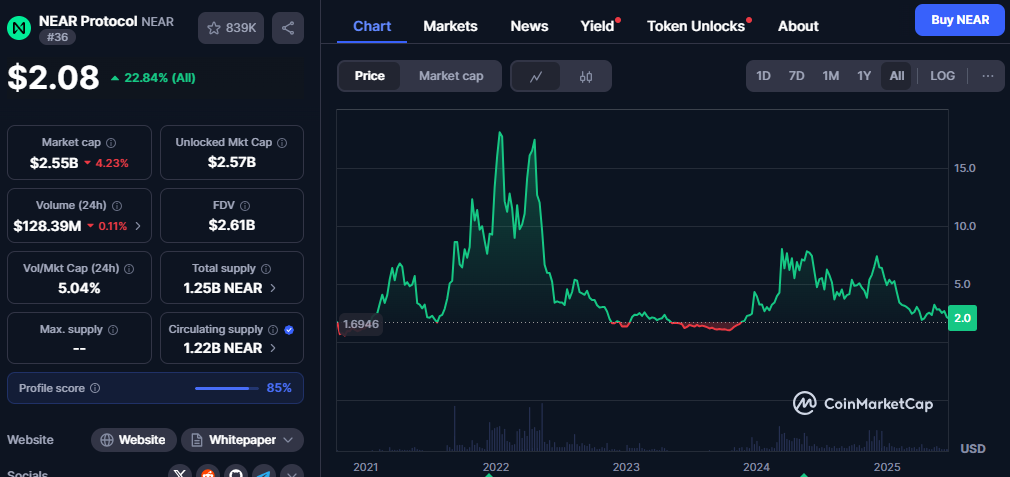Open the Yield tab

(x=597, y=26)
